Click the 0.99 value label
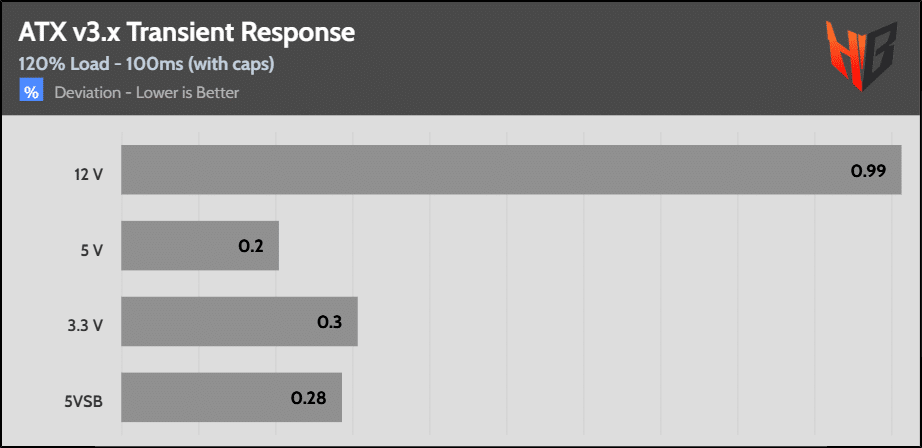The width and height of the screenshot is (922, 448). [868, 170]
